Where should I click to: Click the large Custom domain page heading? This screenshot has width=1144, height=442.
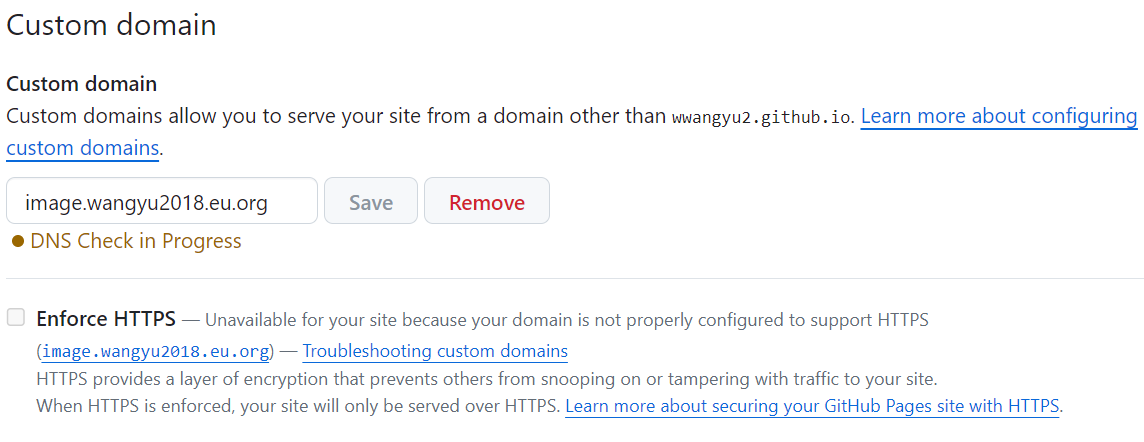111,26
